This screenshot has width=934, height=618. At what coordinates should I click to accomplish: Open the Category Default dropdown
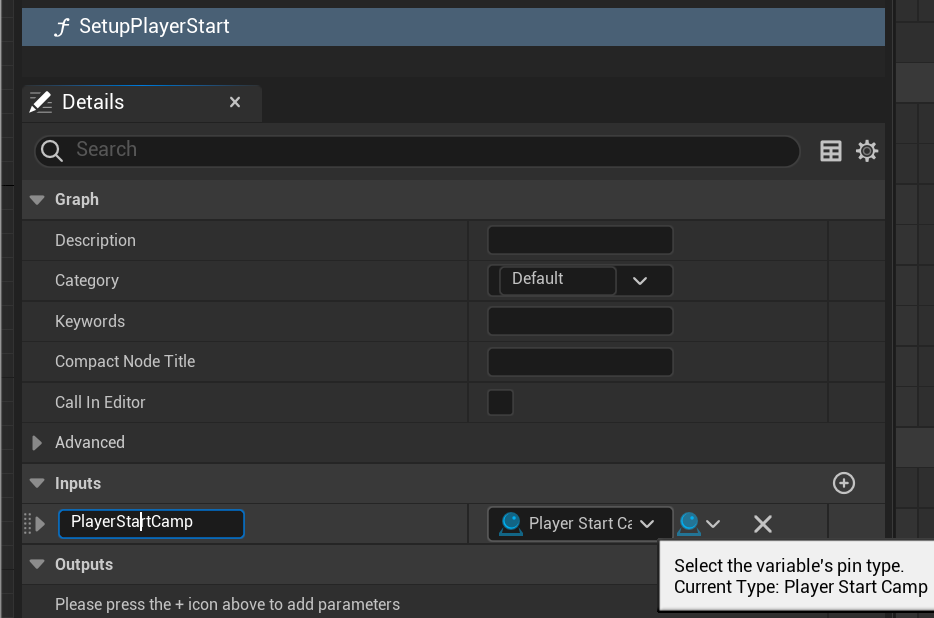coord(640,281)
